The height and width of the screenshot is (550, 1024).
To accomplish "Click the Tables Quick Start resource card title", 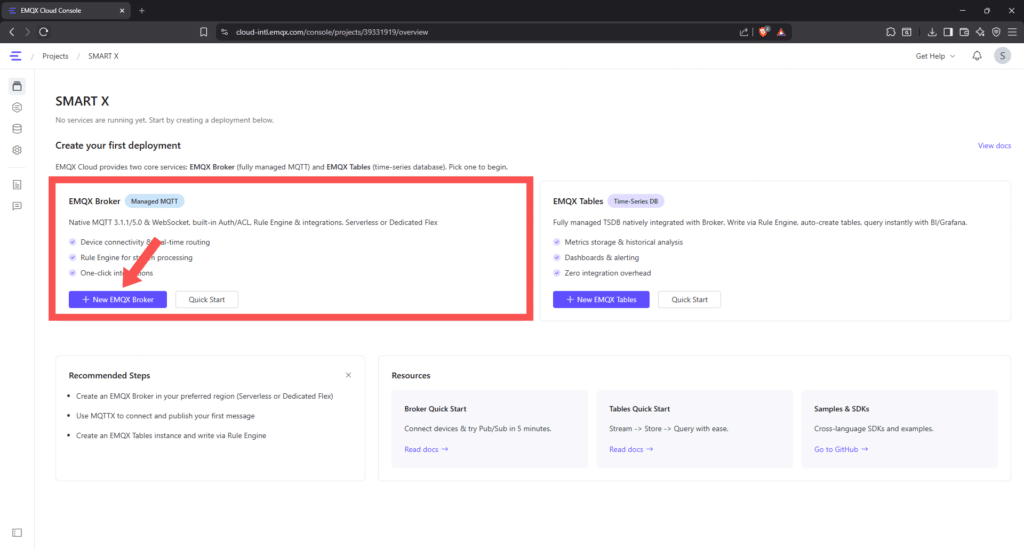I will (639, 409).
